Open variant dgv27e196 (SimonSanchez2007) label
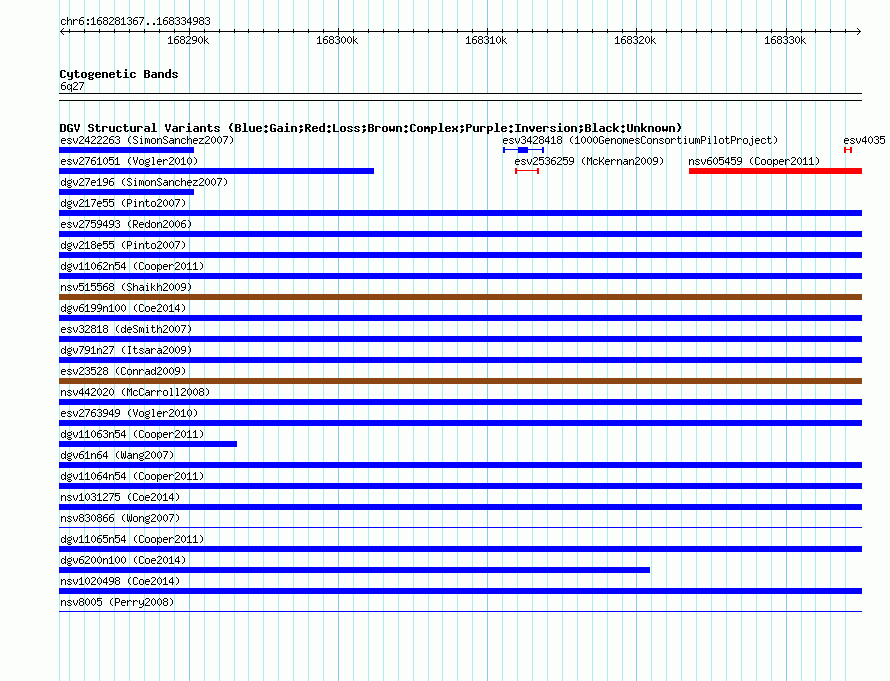Image resolution: width=890 pixels, height=681 pixels. [144, 182]
